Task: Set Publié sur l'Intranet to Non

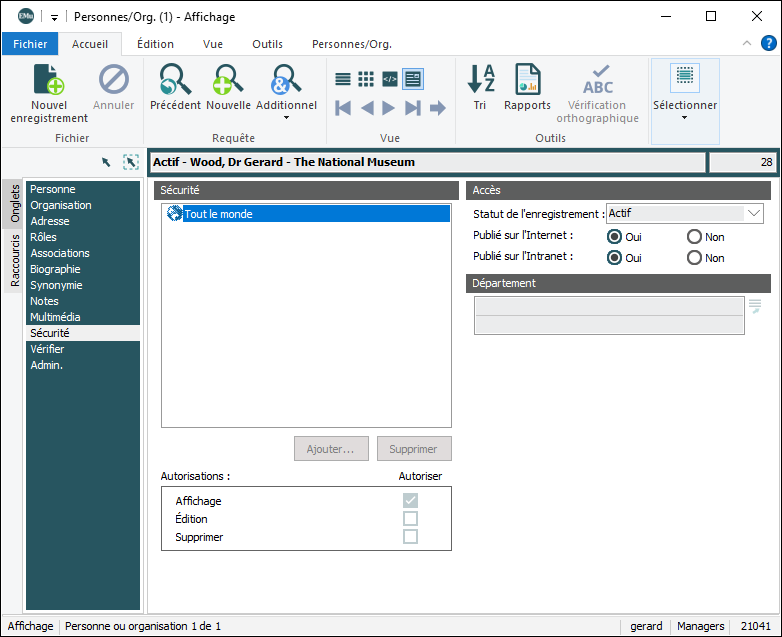Action: point(694,257)
